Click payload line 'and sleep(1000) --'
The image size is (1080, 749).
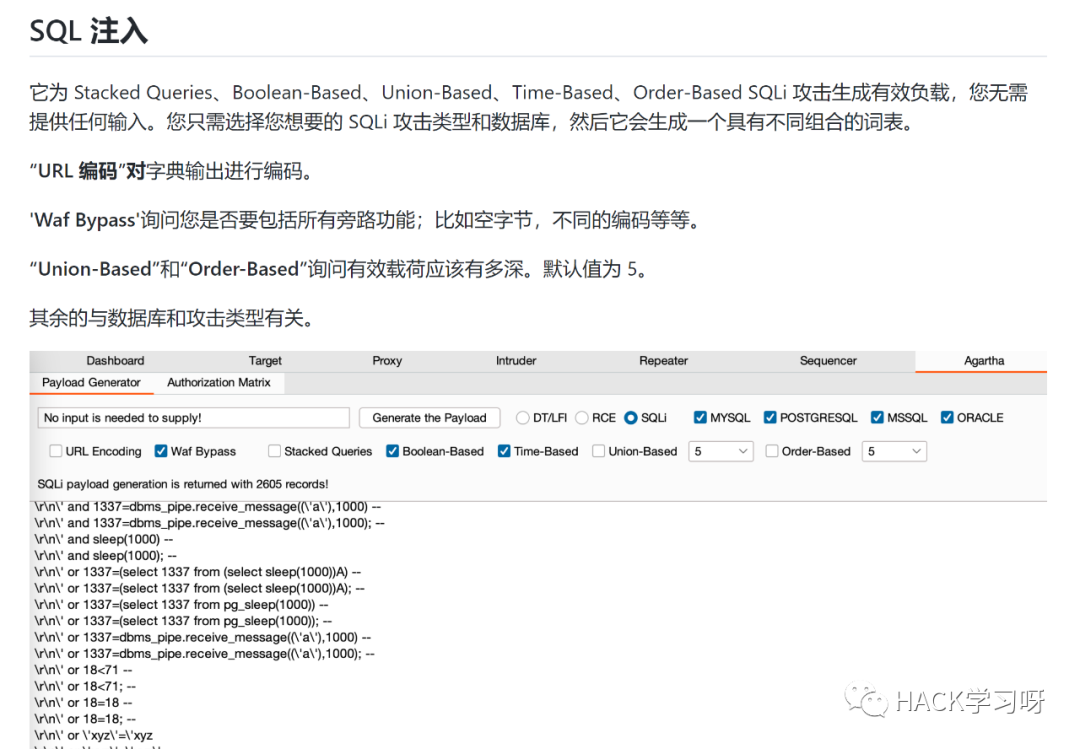tap(104, 539)
